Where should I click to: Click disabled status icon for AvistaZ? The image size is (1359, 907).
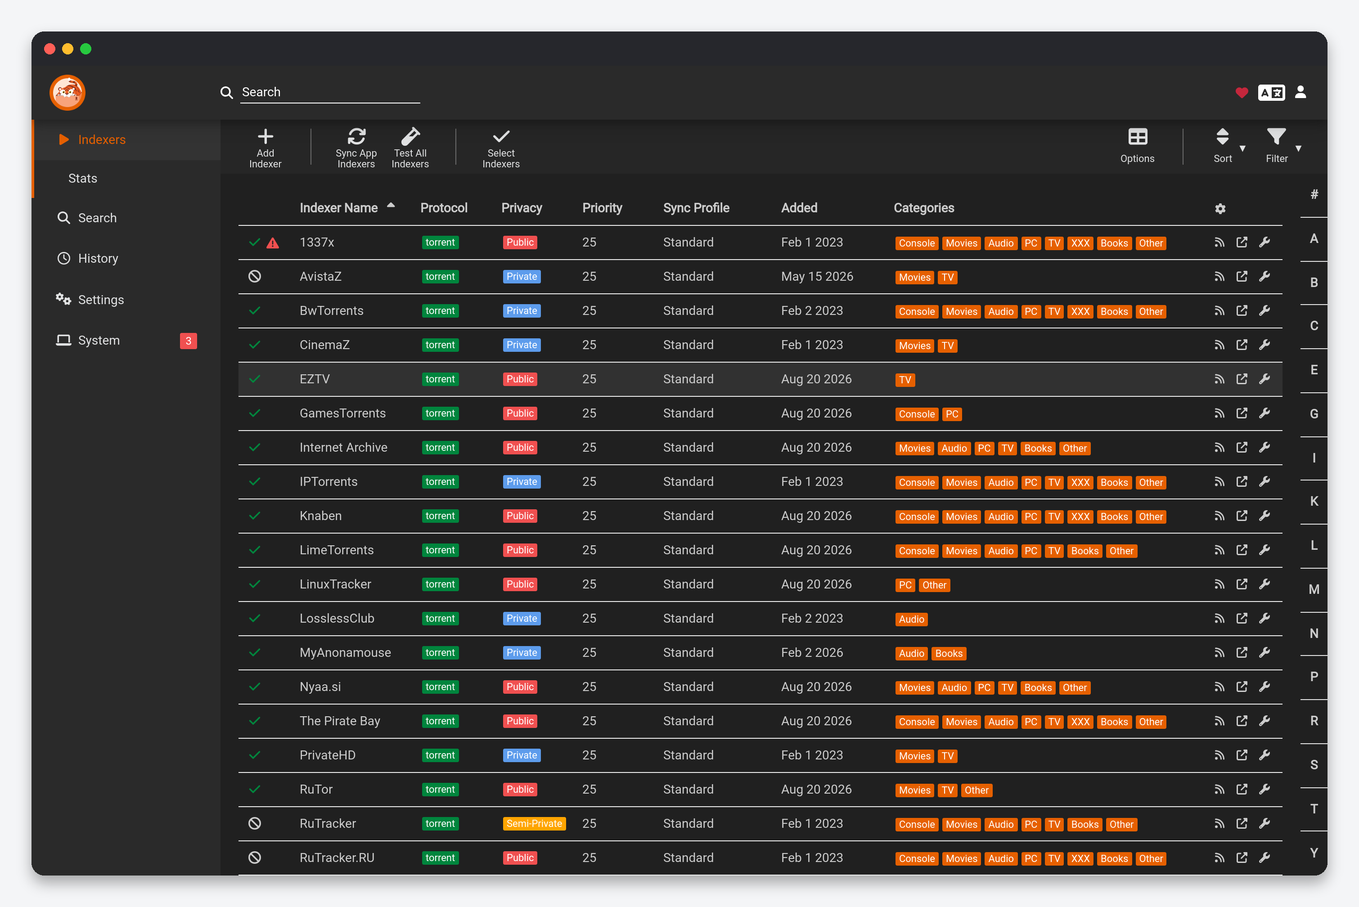pyautogui.click(x=255, y=277)
